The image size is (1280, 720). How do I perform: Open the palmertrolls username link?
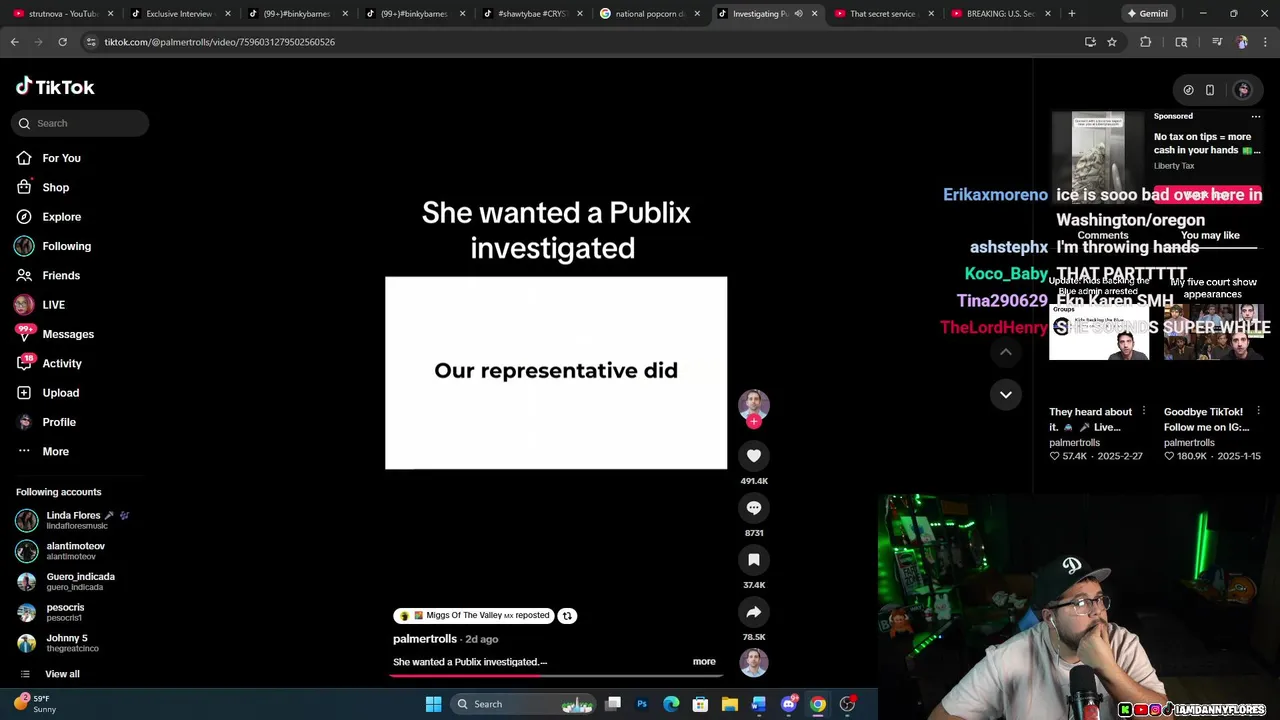(x=425, y=639)
